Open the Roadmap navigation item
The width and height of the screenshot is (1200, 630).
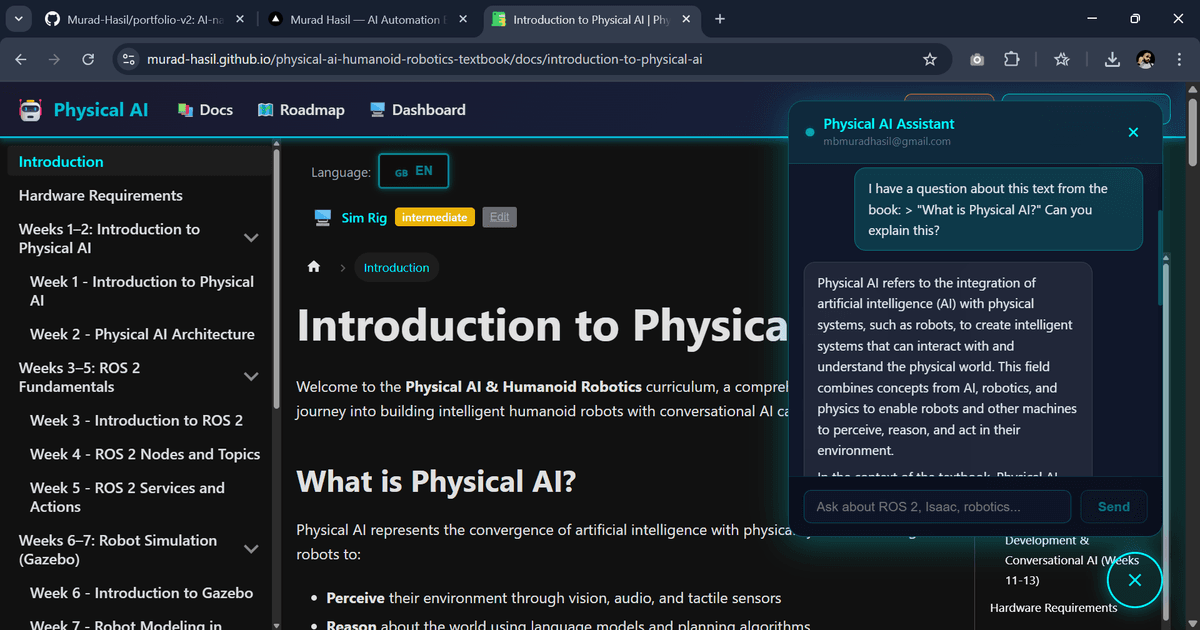coord(301,110)
